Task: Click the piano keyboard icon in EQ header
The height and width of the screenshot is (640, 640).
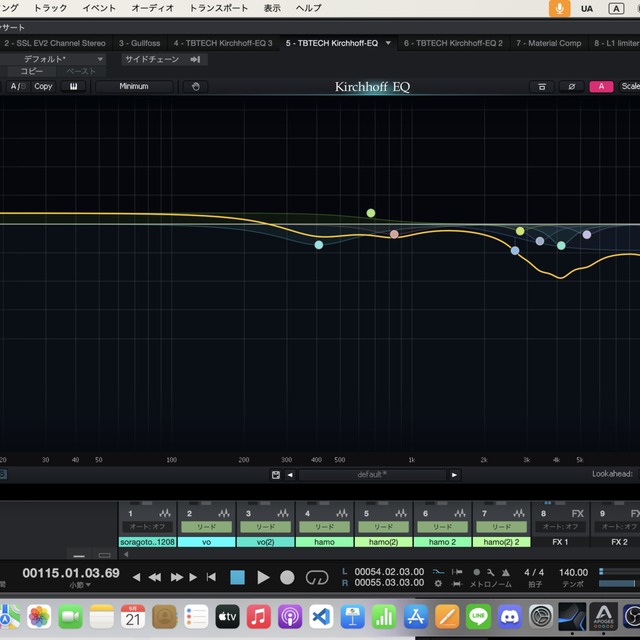Action: pyautogui.click(x=73, y=86)
